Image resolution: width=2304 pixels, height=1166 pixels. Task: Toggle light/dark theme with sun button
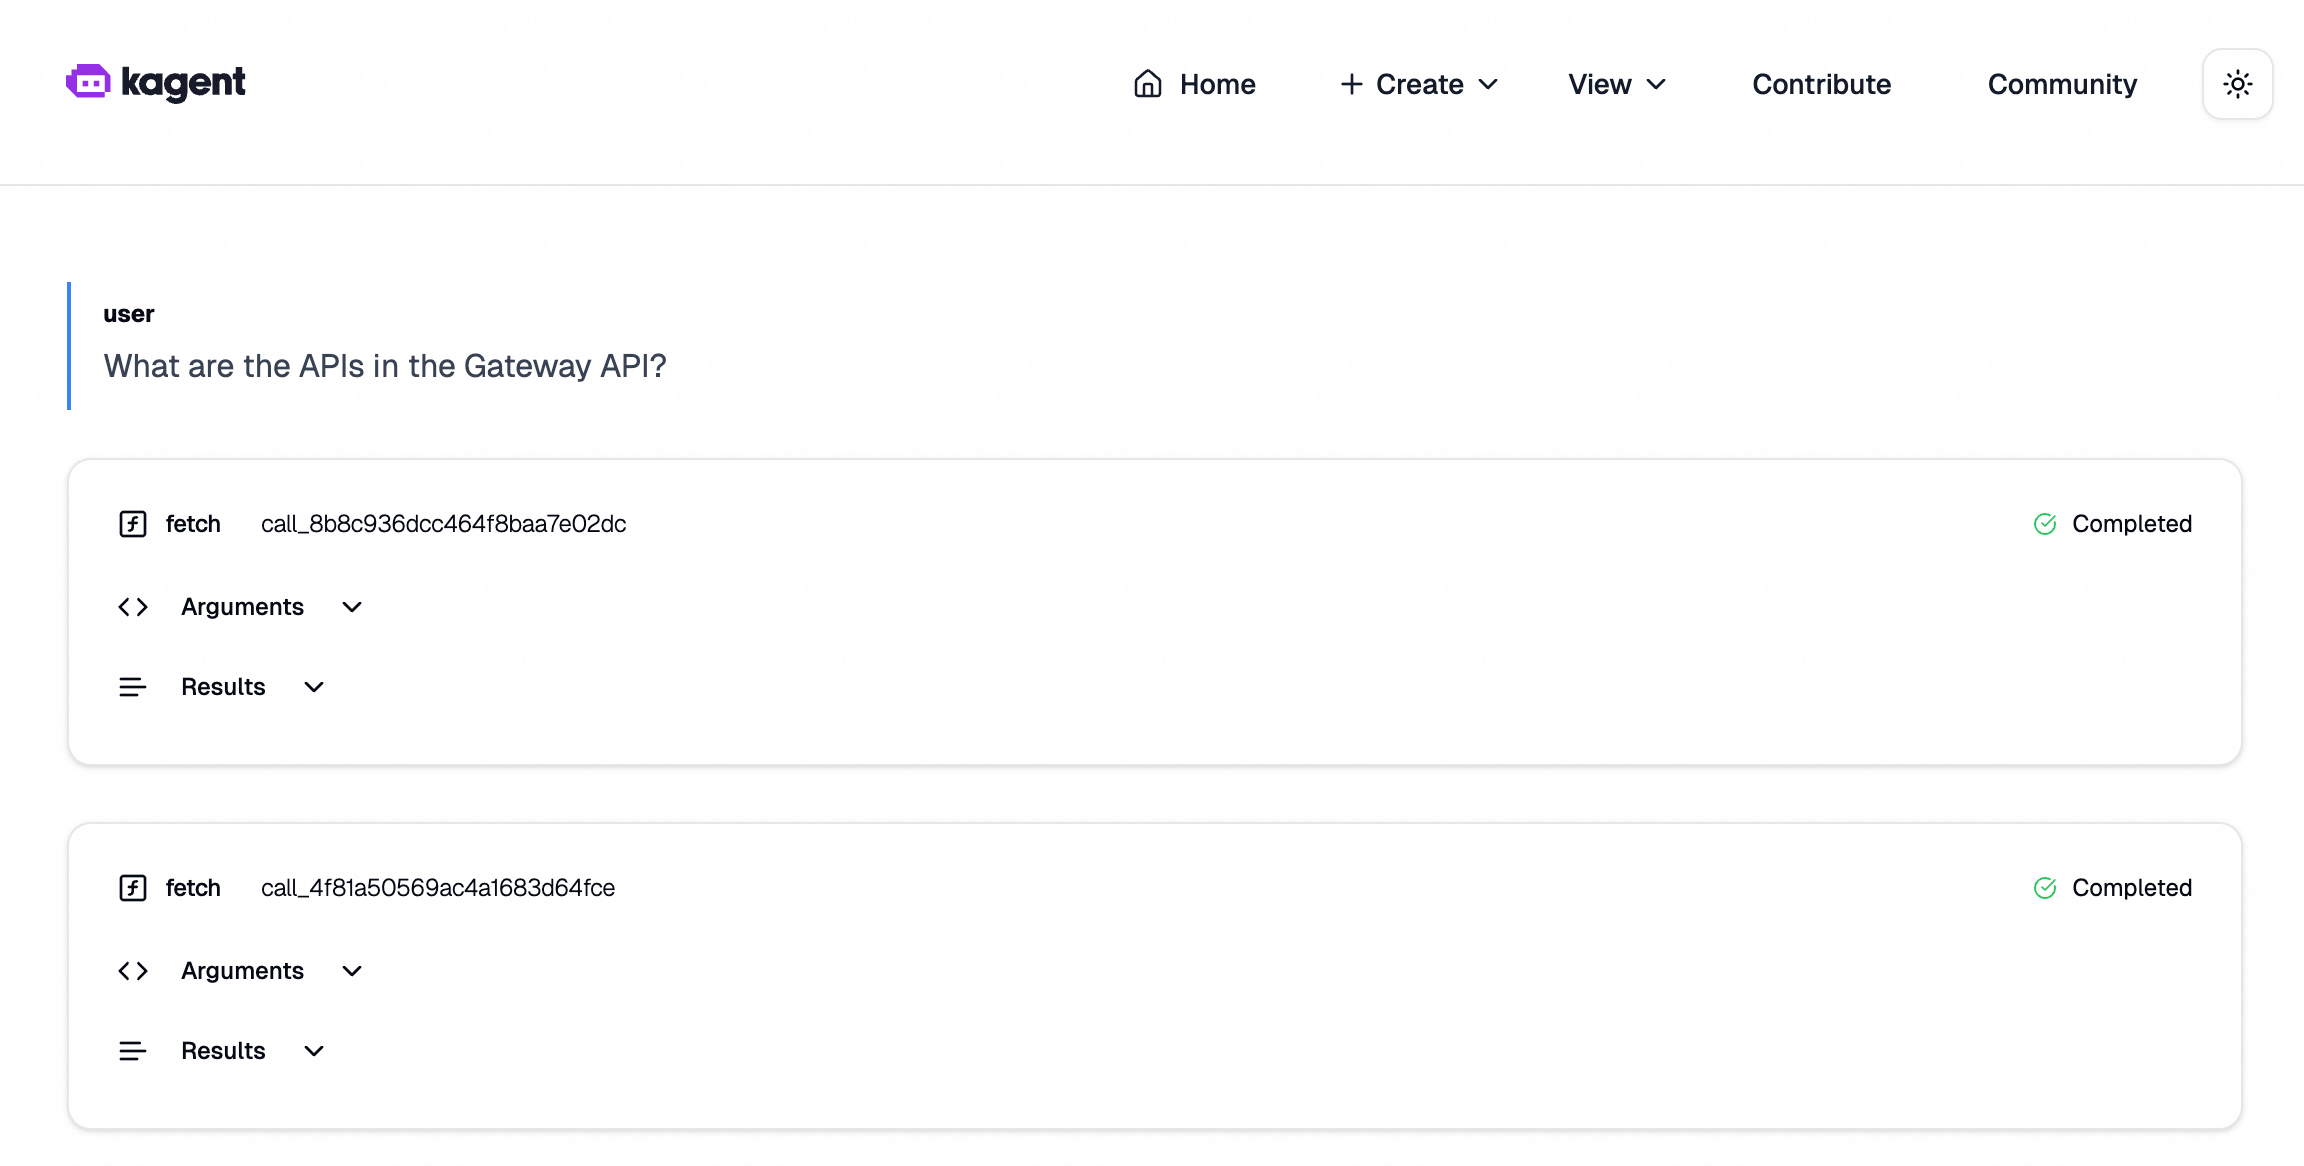2237,84
